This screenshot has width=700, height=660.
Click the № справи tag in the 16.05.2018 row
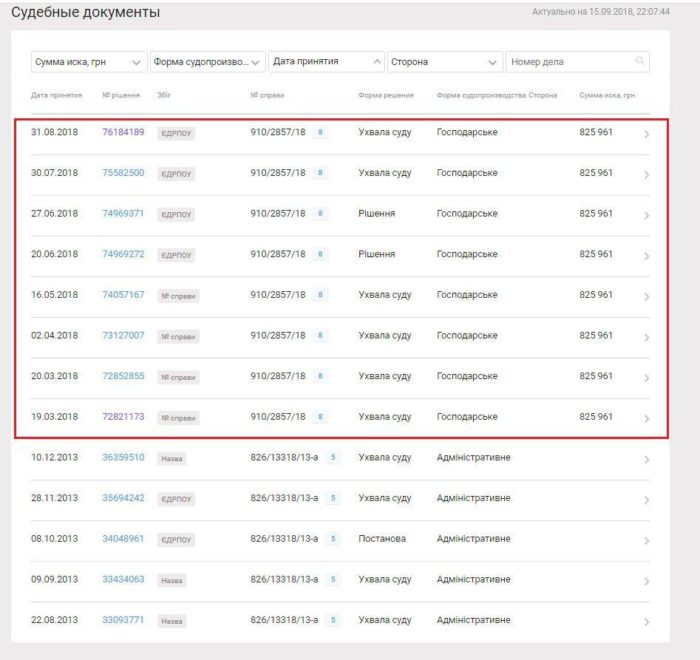coord(178,296)
